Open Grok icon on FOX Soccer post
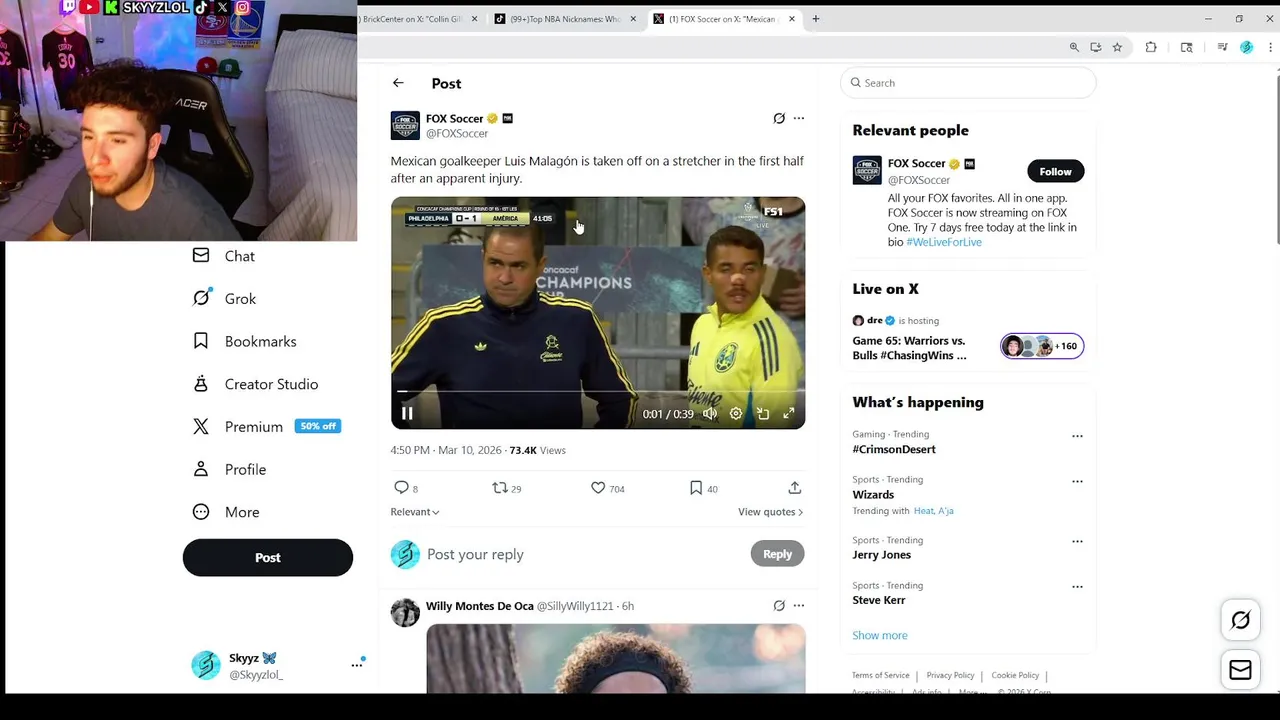This screenshot has height=720, width=1280. [779, 118]
